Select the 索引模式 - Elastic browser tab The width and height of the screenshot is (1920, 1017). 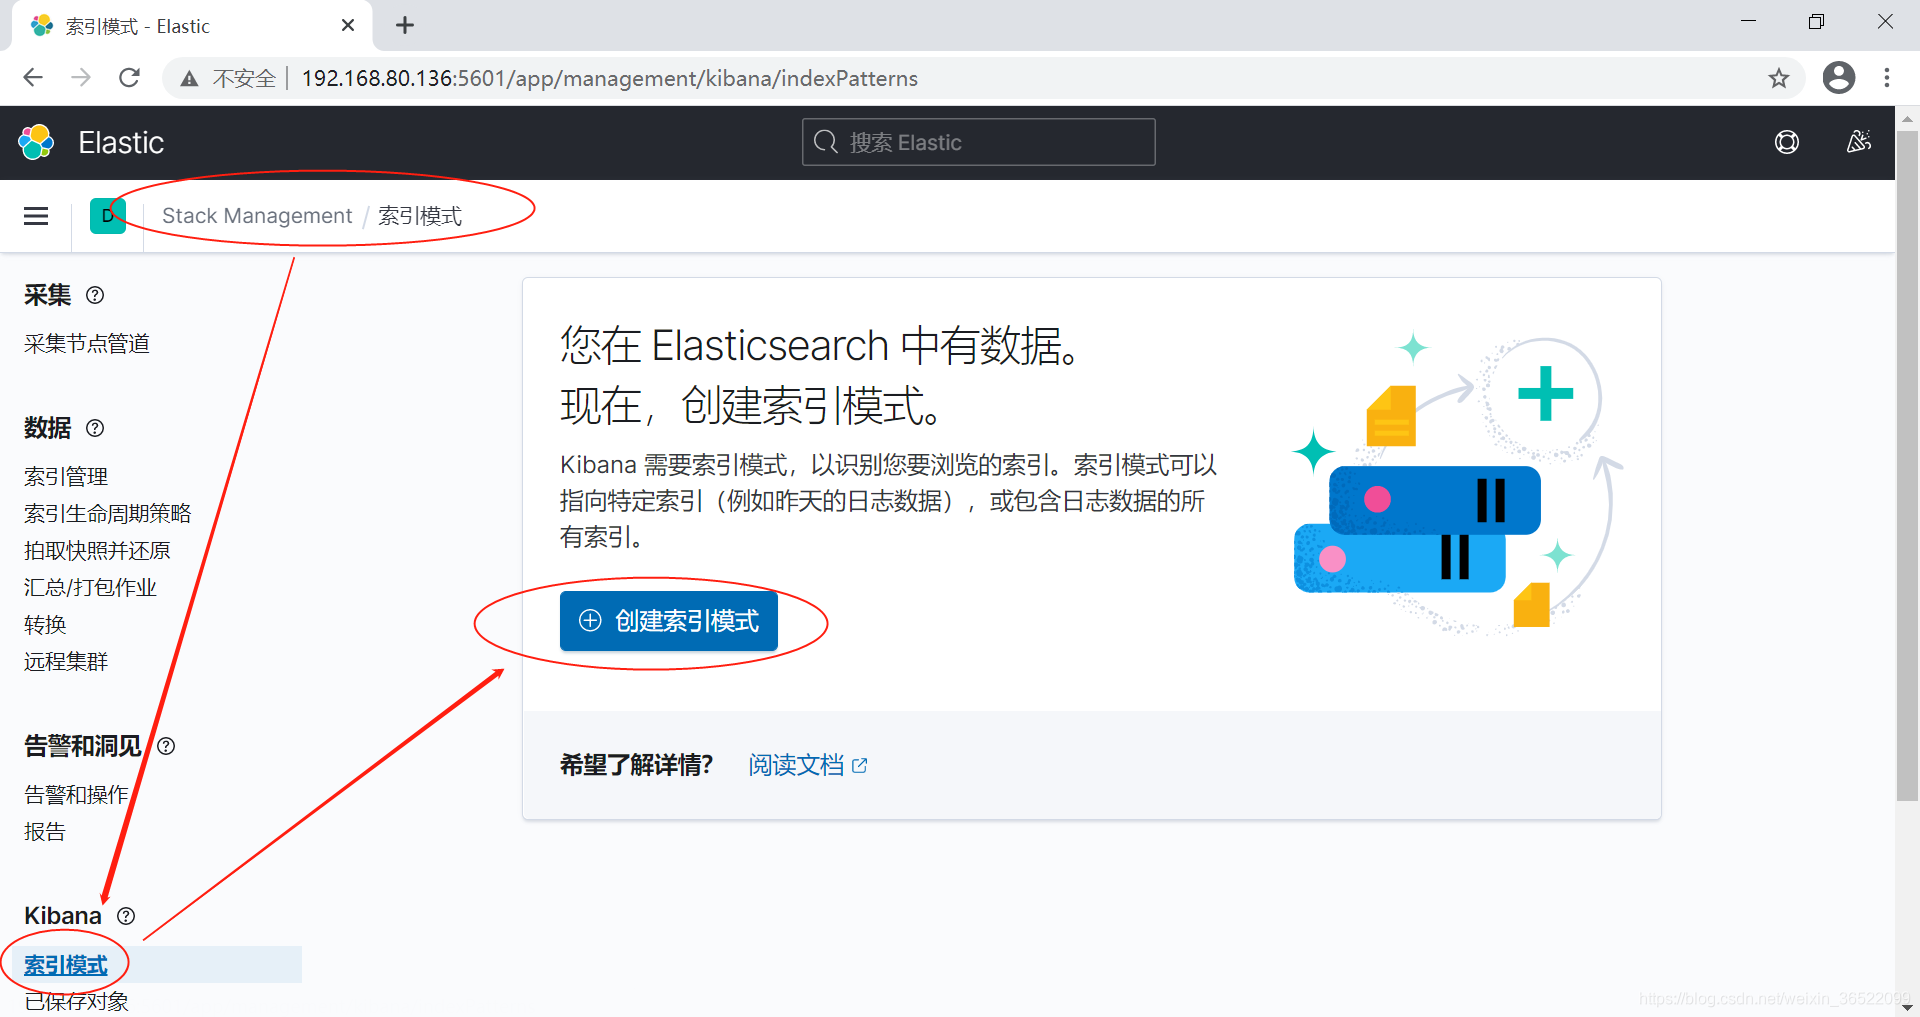pyautogui.click(x=192, y=26)
